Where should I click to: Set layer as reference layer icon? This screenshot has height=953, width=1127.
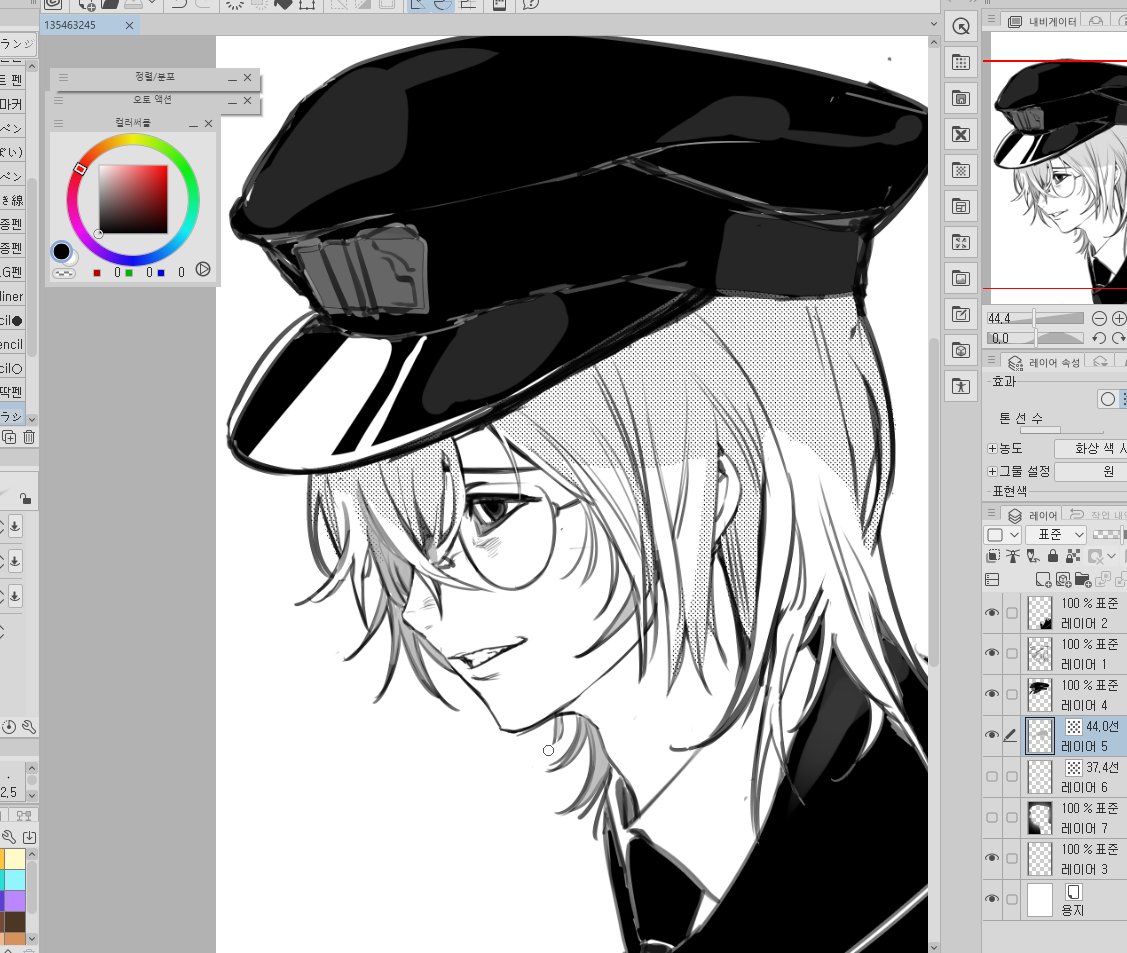[x=1013, y=556]
